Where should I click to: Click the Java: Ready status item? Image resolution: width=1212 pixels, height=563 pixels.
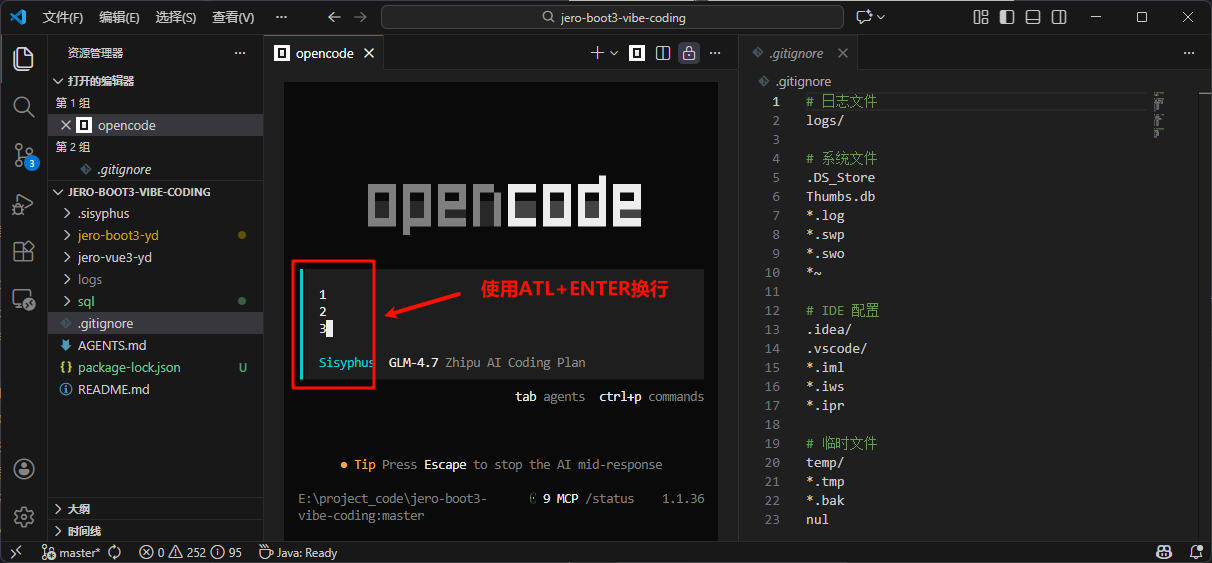(298, 552)
